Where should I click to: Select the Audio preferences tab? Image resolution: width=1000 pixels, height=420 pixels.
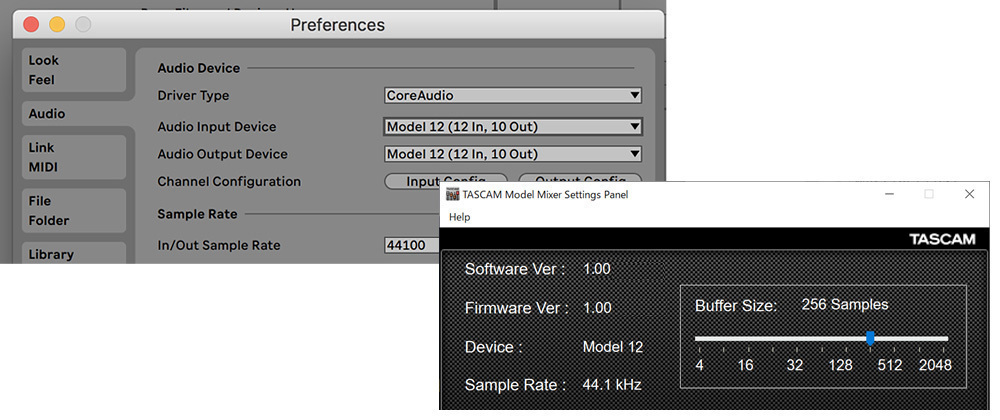[x=73, y=114]
